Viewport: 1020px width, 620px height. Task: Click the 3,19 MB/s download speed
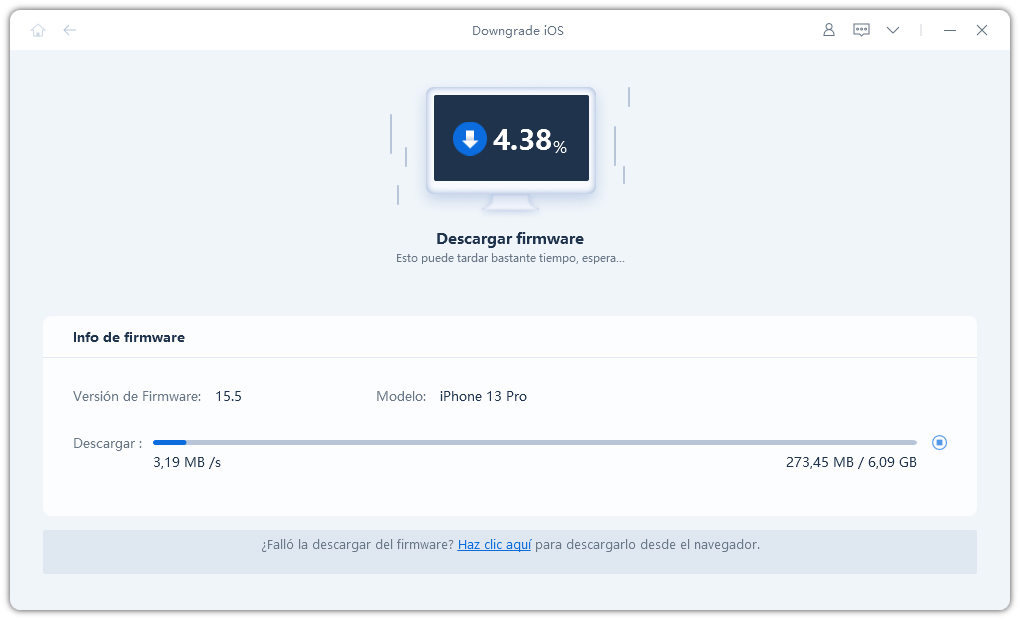tap(187, 462)
